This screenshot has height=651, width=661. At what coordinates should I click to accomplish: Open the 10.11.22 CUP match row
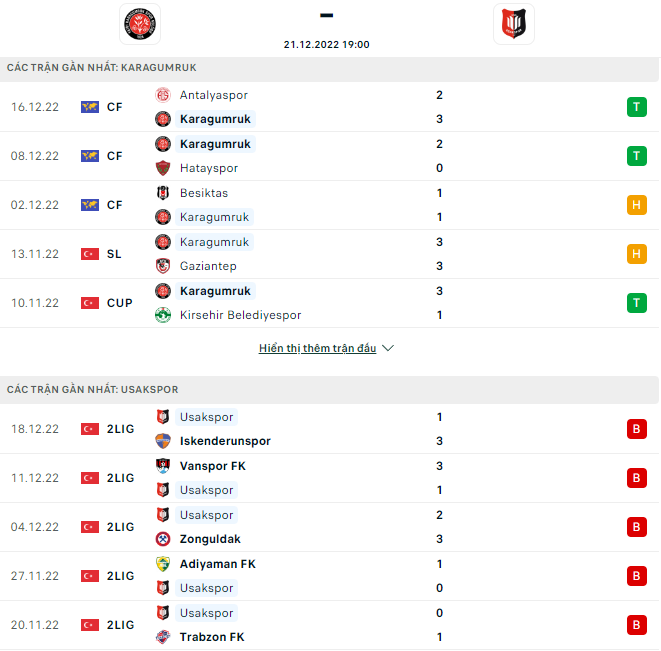[329, 303]
